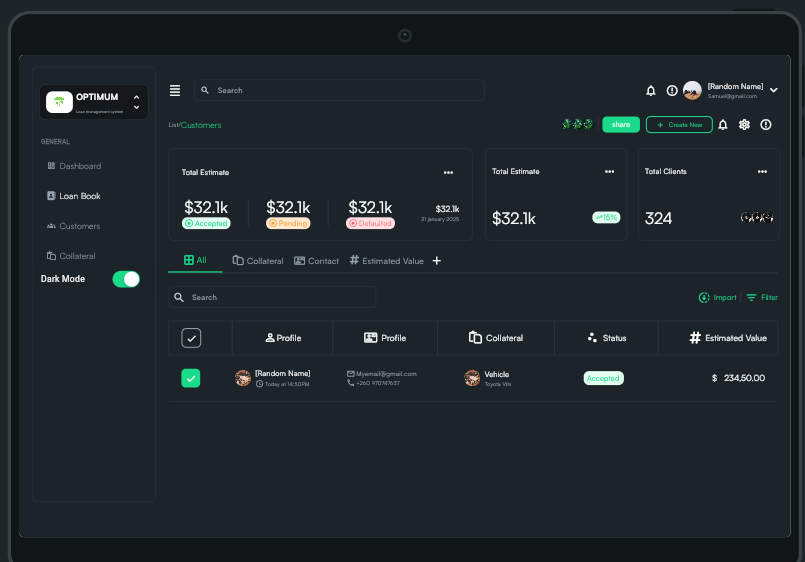Click the Customers breadcrumb link
The width and height of the screenshot is (805, 562).
point(201,125)
